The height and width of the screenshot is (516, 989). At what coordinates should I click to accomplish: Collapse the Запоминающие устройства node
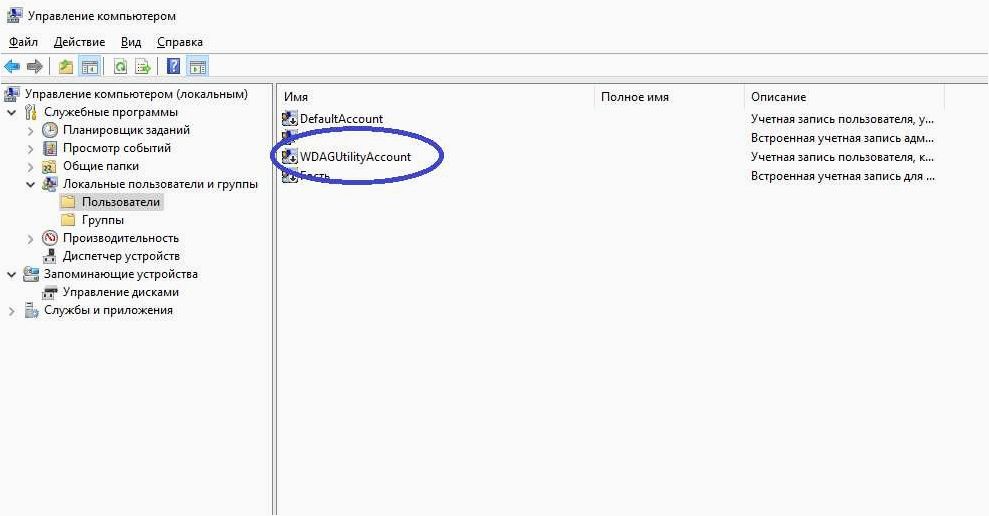coord(11,274)
